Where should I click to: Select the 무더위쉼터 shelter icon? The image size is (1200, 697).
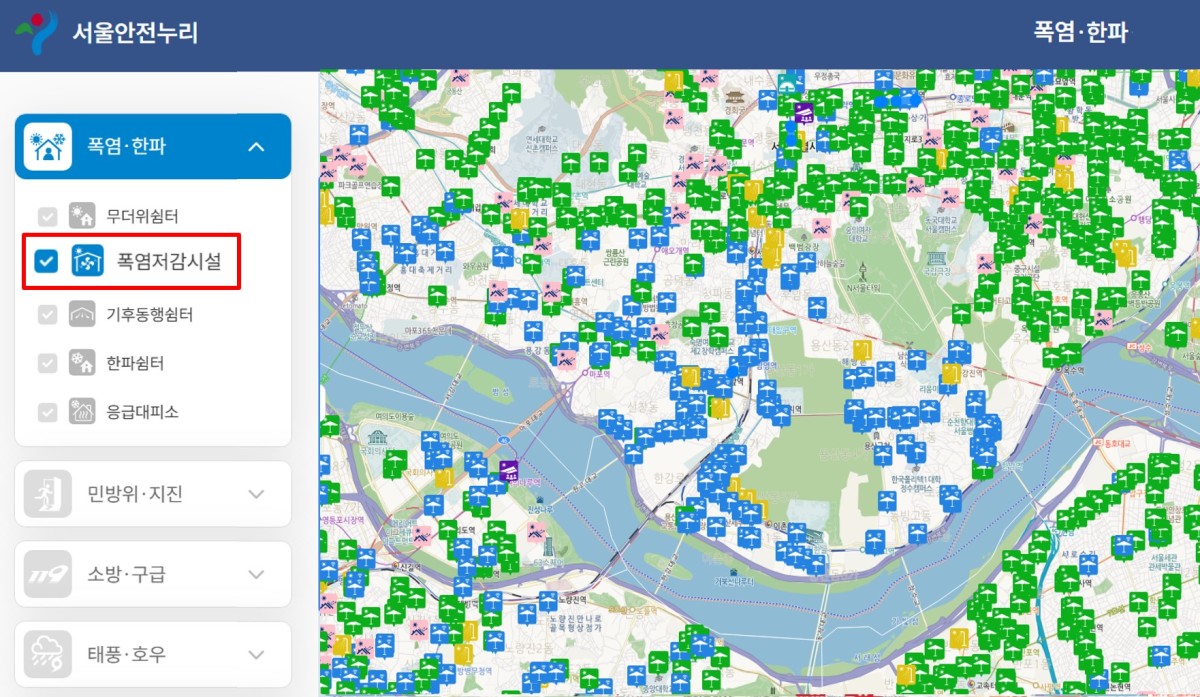click(82, 215)
